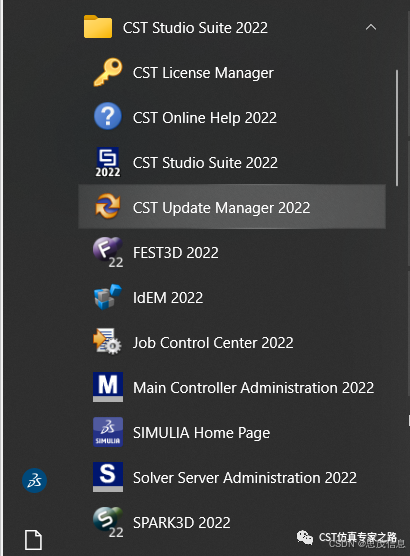Click the blue M Main Controller icon

tap(108, 387)
